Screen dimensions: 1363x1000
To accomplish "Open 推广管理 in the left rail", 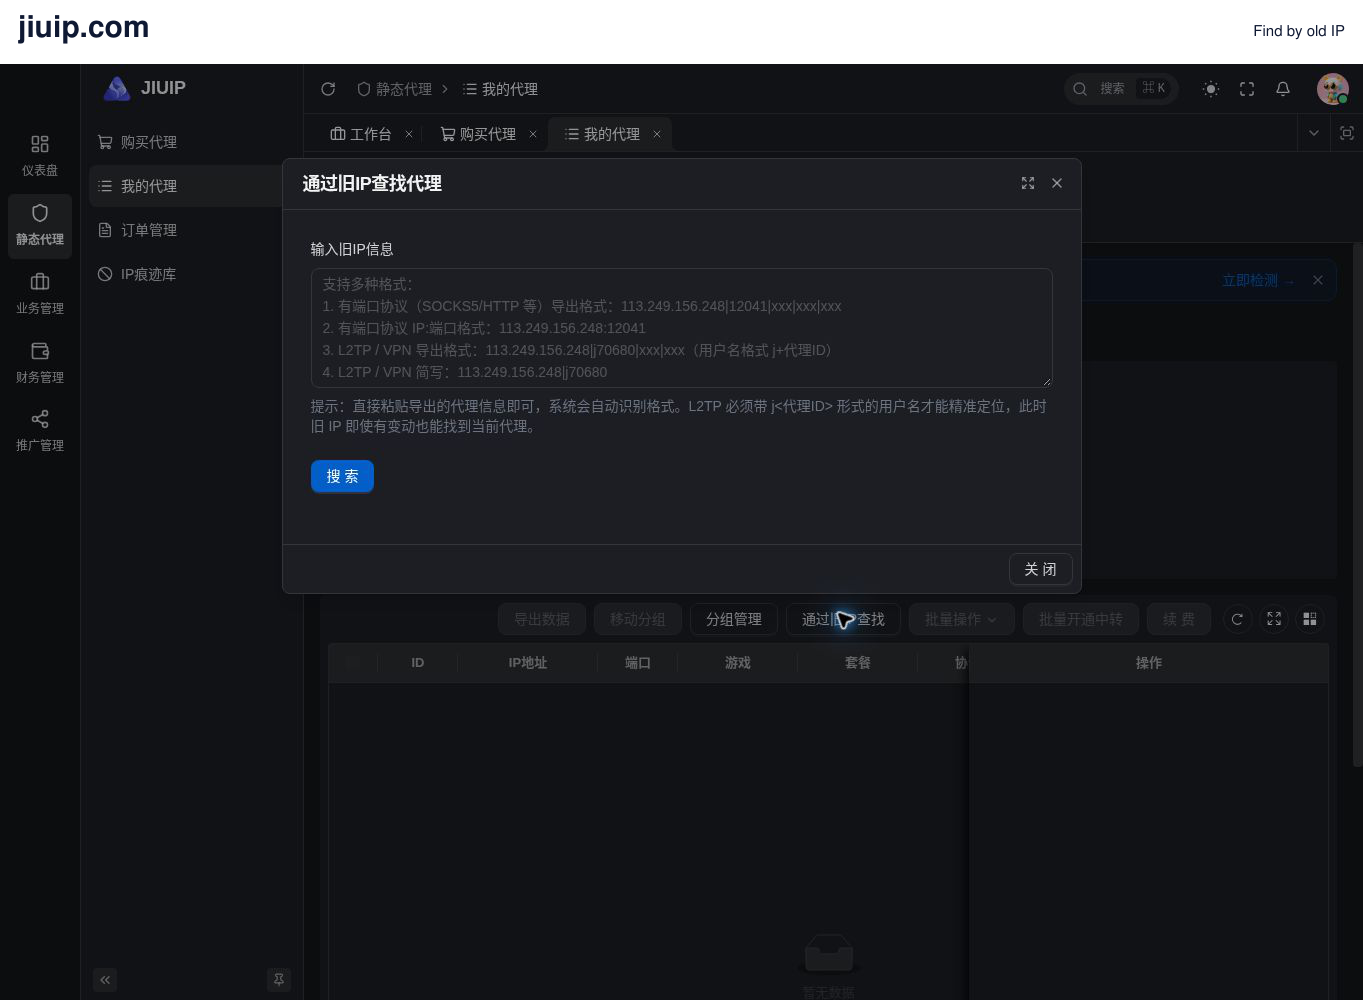I will [40, 431].
